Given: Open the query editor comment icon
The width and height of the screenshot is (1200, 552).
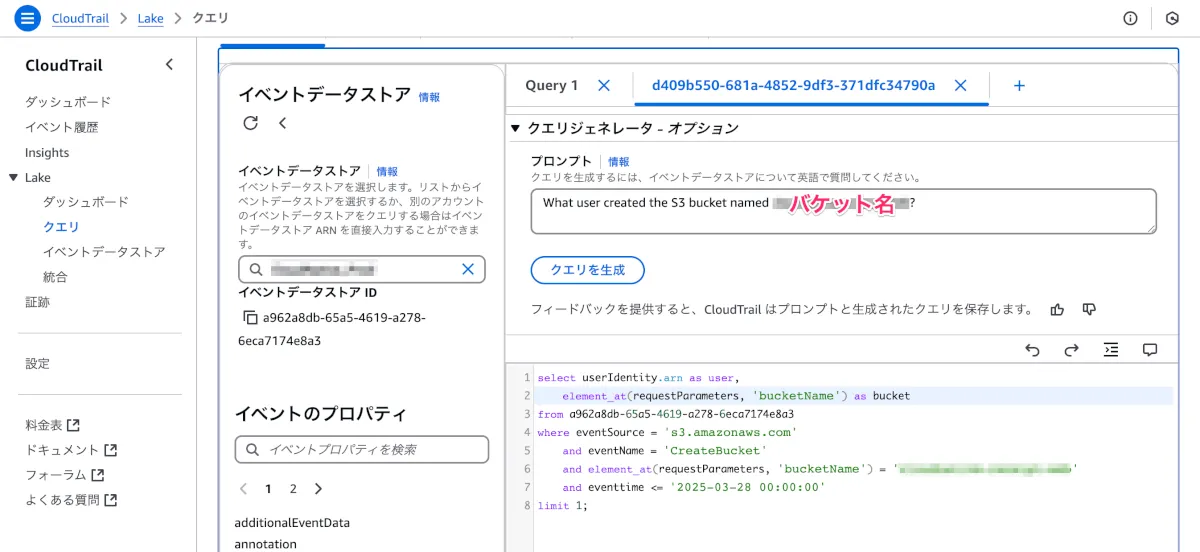Looking at the screenshot, I should pos(1150,350).
